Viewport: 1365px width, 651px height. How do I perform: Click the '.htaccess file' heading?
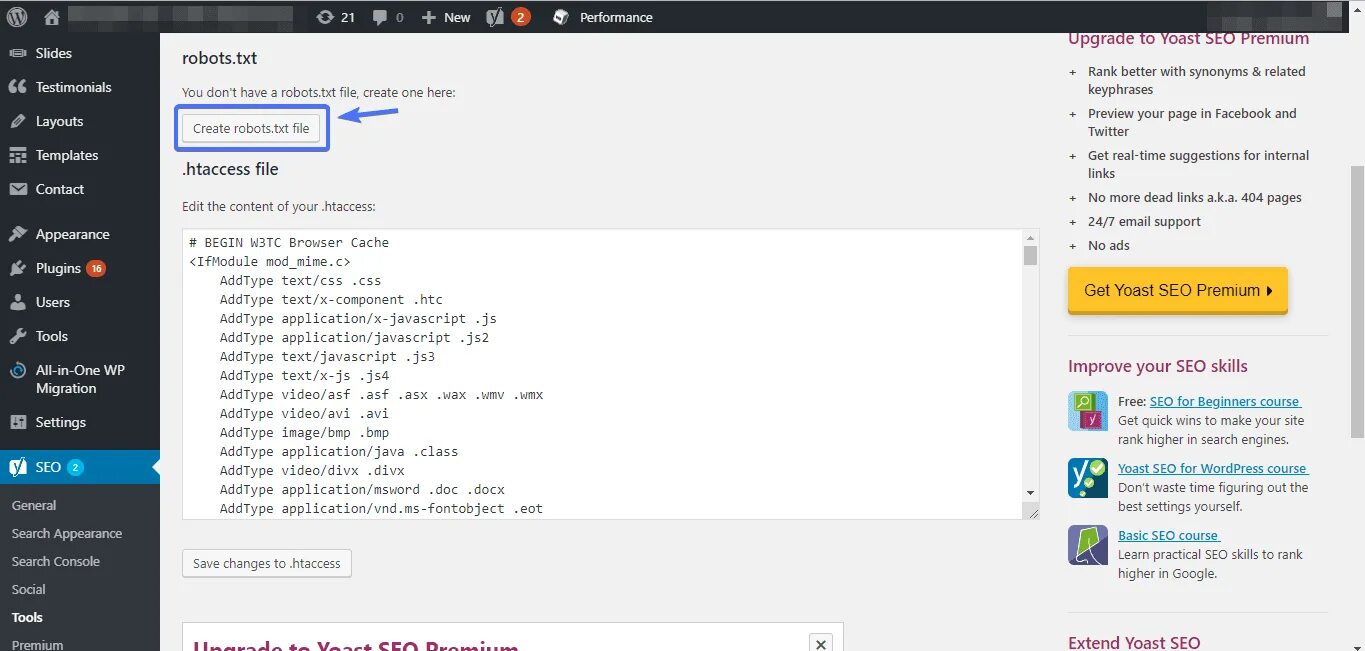pos(230,169)
